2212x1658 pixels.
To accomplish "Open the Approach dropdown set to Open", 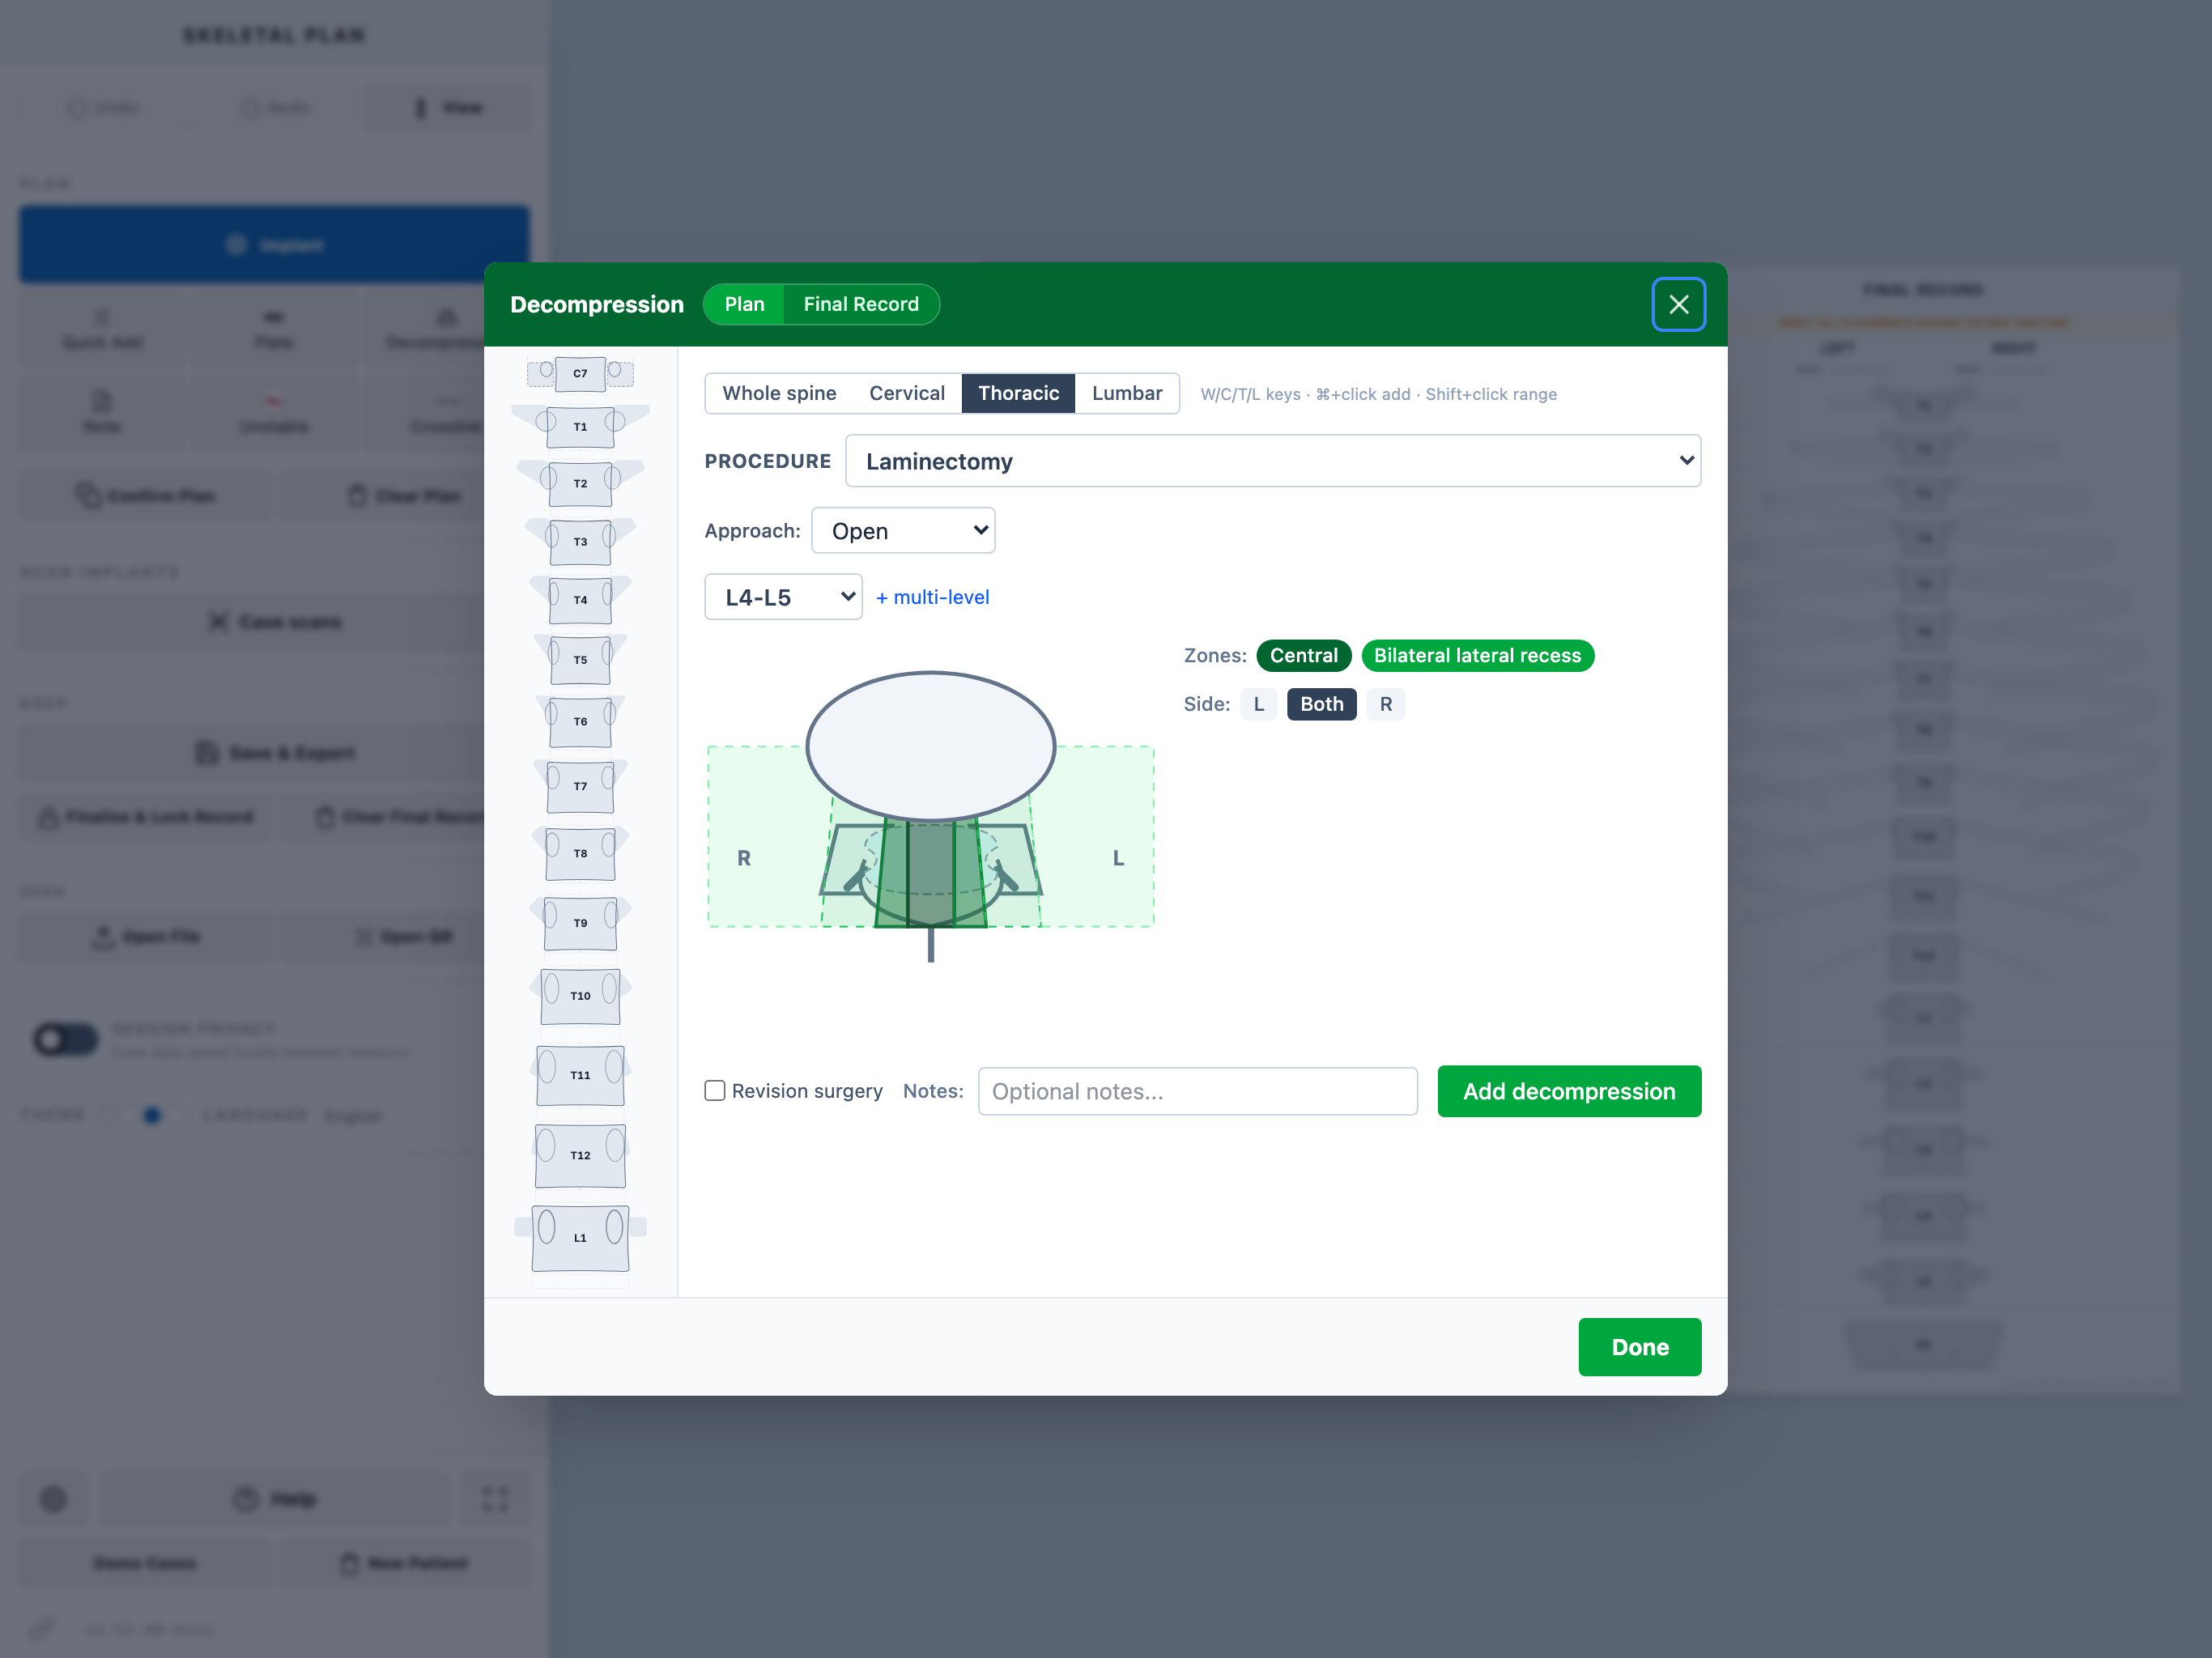I will coord(903,531).
